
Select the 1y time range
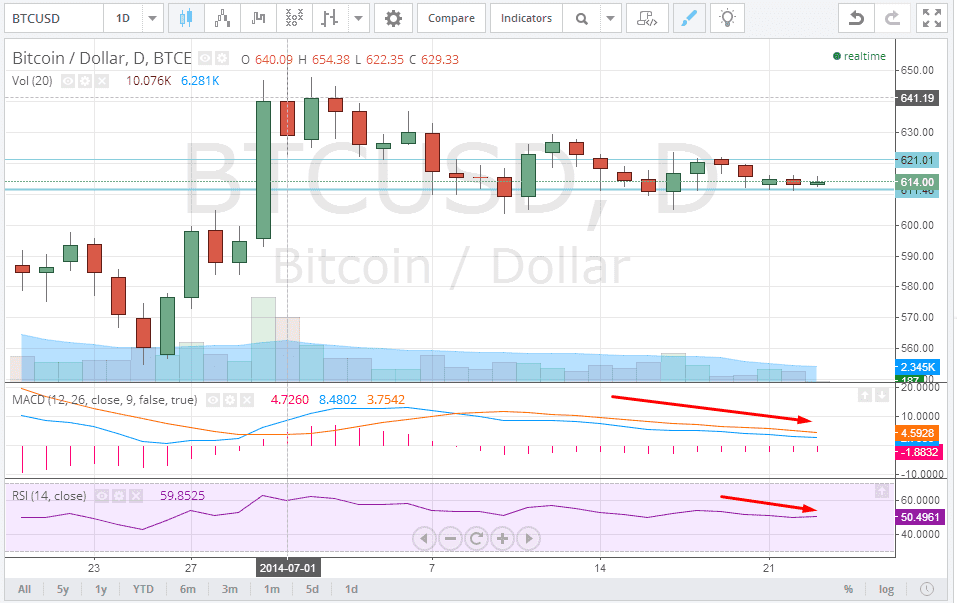coord(101,589)
